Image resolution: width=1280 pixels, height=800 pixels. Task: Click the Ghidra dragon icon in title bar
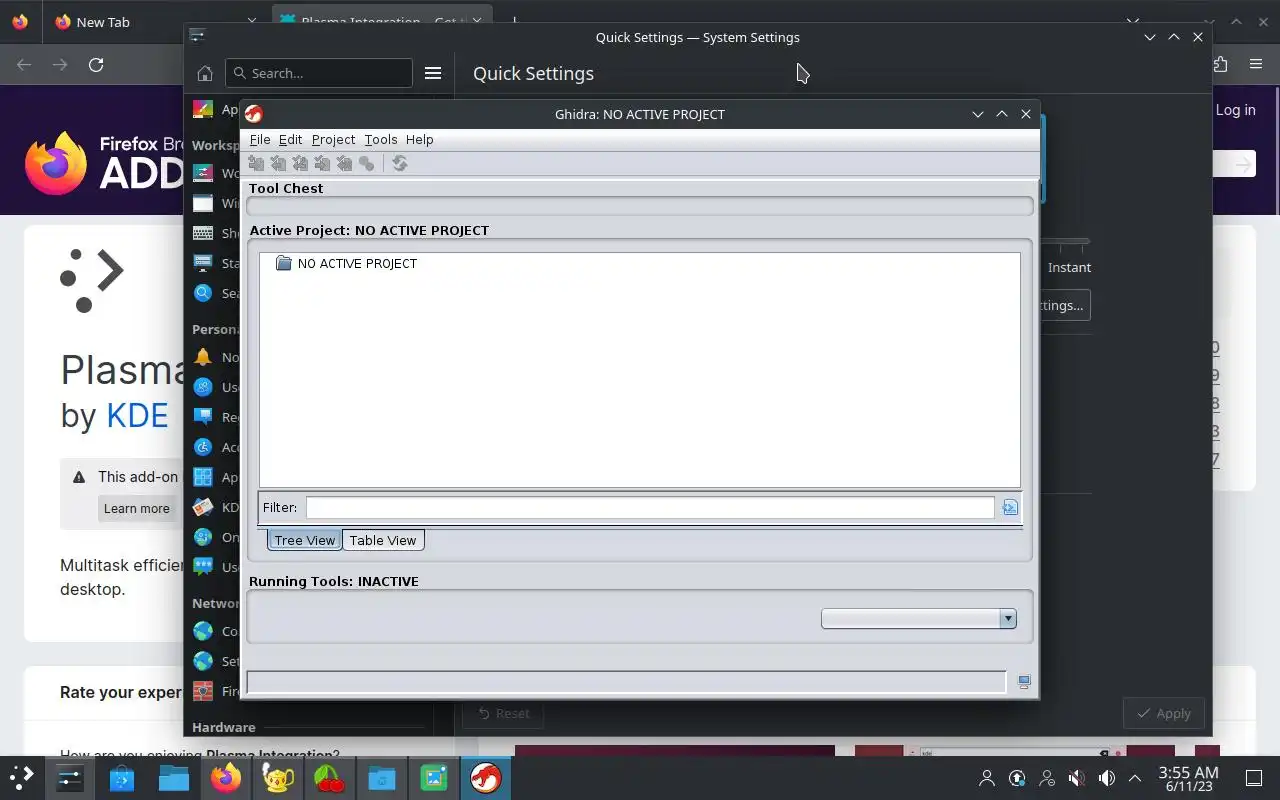(x=254, y=114)
